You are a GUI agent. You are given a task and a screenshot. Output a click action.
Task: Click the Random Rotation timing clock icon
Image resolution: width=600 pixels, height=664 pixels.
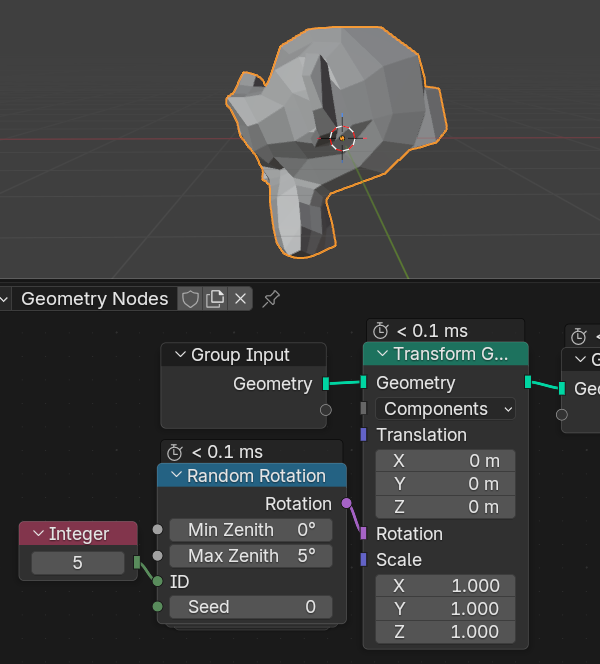tap(176, 452)
